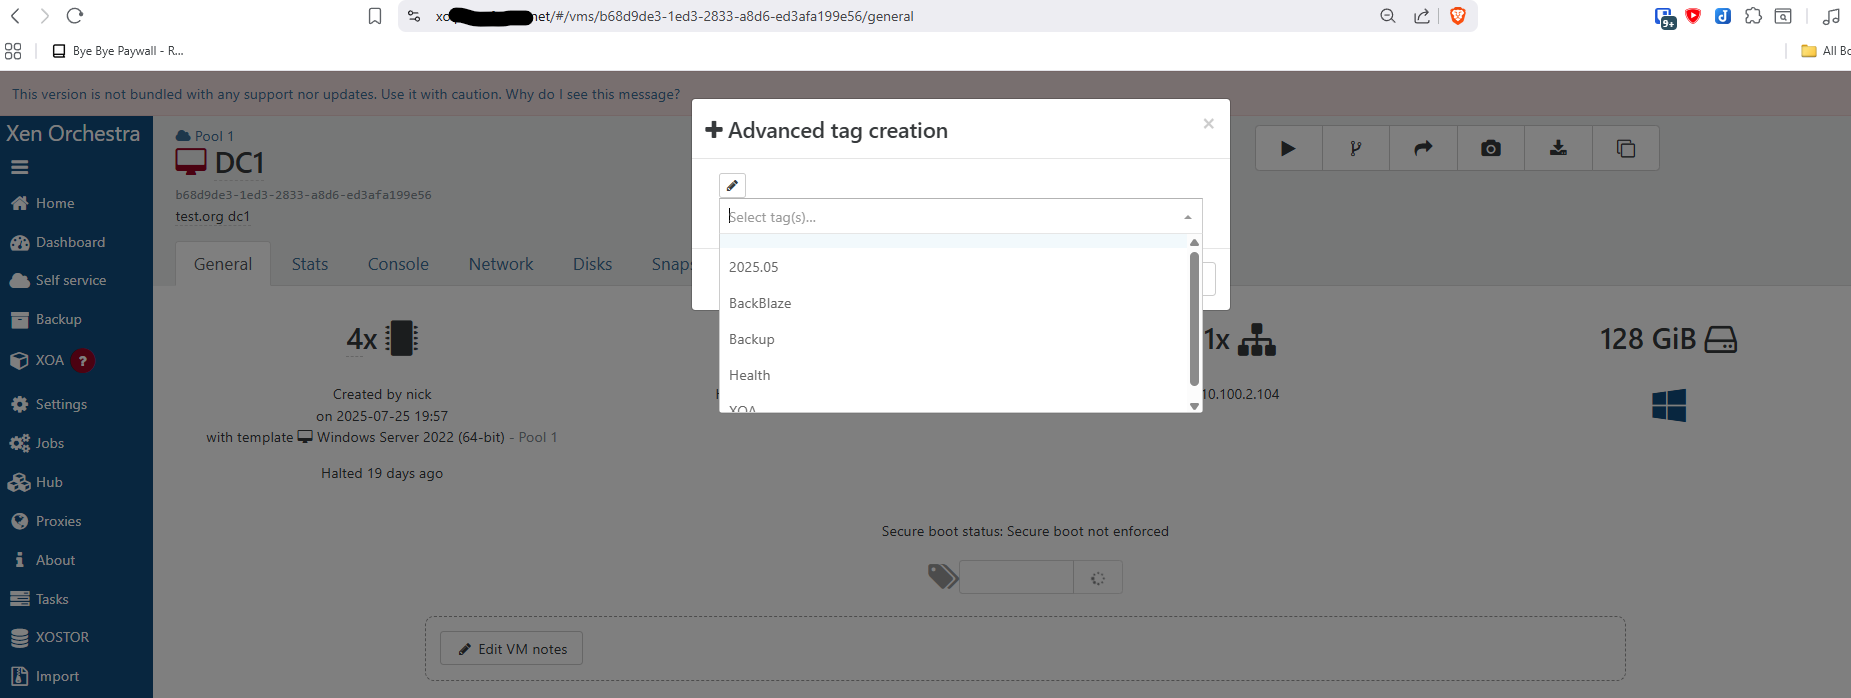The width and height of the screenshot is (1851, 698).
Task: Click the 4x CPU count
Action: 362,340
